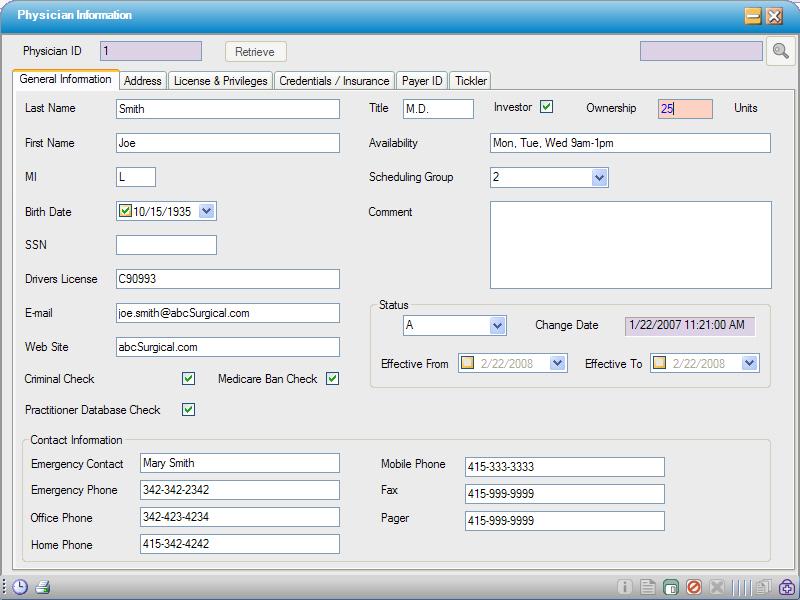
Task: Click the search magnifier icon
Action: (x=780, y=51)
